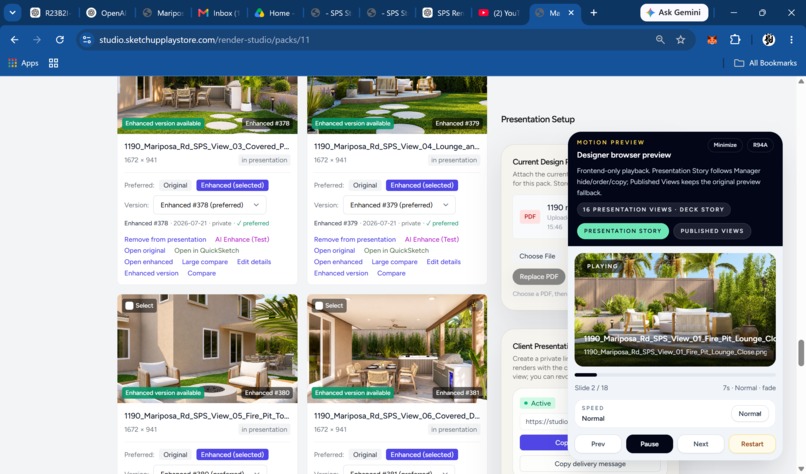Image resolution: width=806 pixels, height=474 pixels.
Task: Choose Enhanced (selected) for View_05 card
Action: (x=232, y=454)
